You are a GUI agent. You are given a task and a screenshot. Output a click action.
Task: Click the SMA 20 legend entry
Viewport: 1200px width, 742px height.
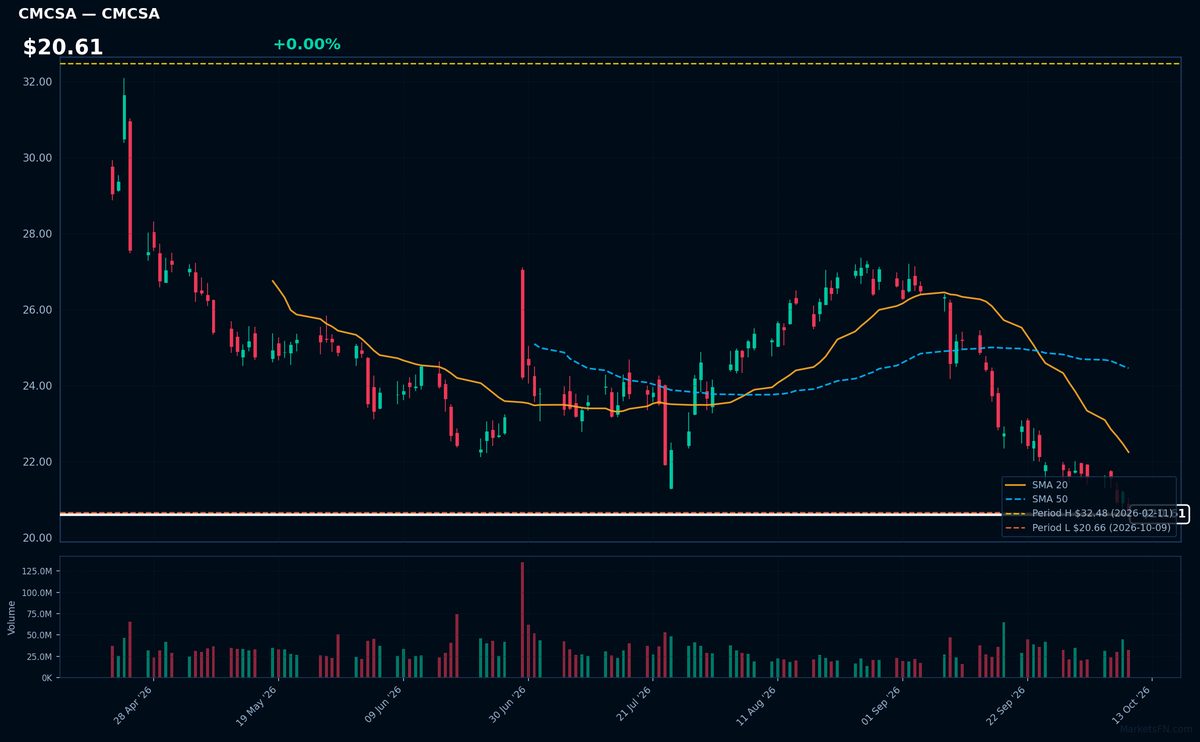(1036, 485)
